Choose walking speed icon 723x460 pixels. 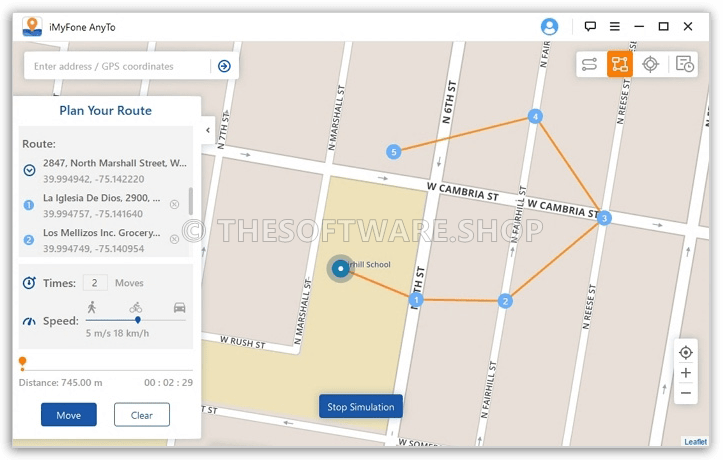[x=92, y=307]
